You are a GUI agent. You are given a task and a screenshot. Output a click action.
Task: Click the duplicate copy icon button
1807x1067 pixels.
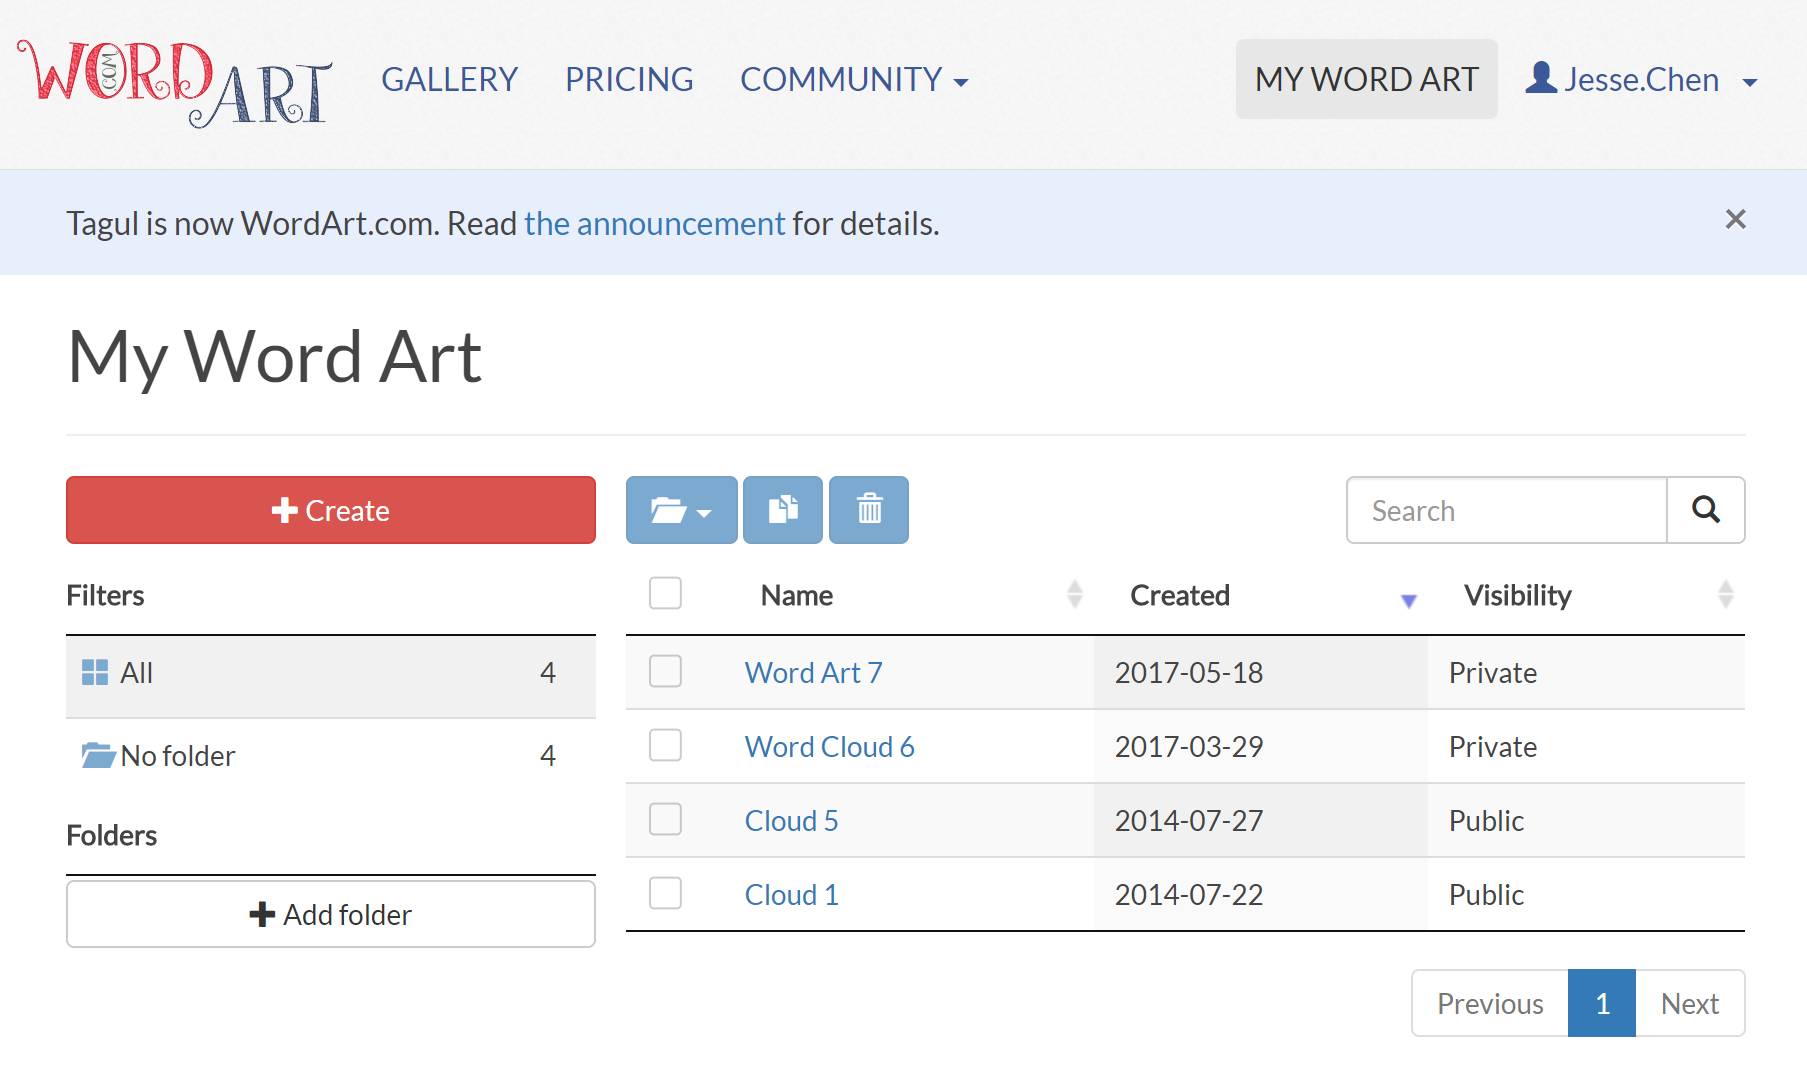click(x=783, y=510)
